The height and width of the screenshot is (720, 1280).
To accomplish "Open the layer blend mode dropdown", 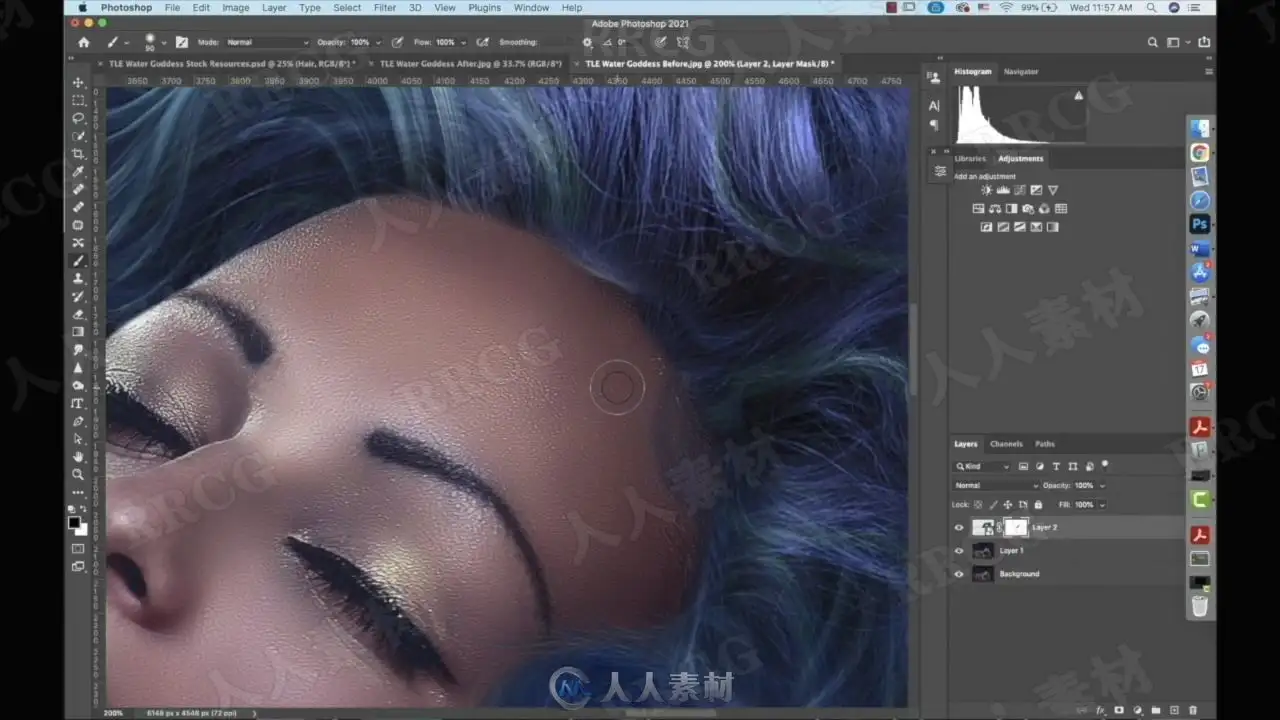I will pyautogui.click(x=996, y=486).
